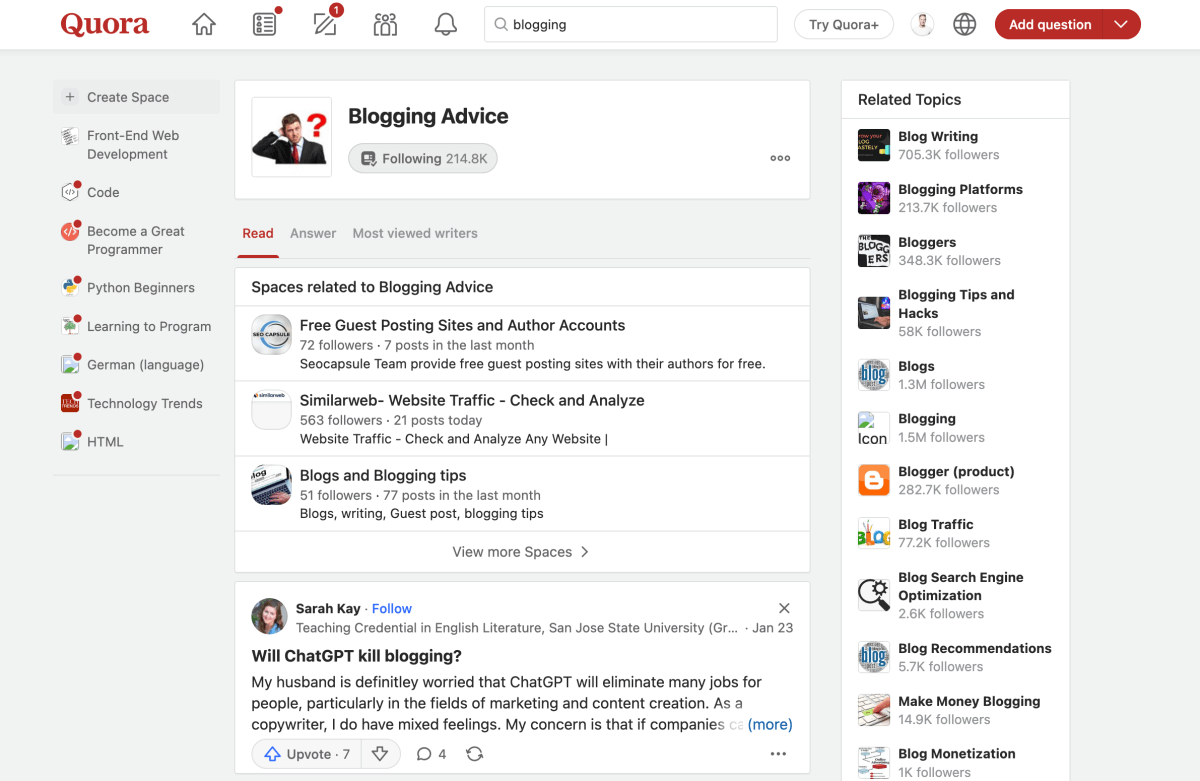Go to Quora Home feed icon
Screen dimensions: 1200x781
pos(204,25)
